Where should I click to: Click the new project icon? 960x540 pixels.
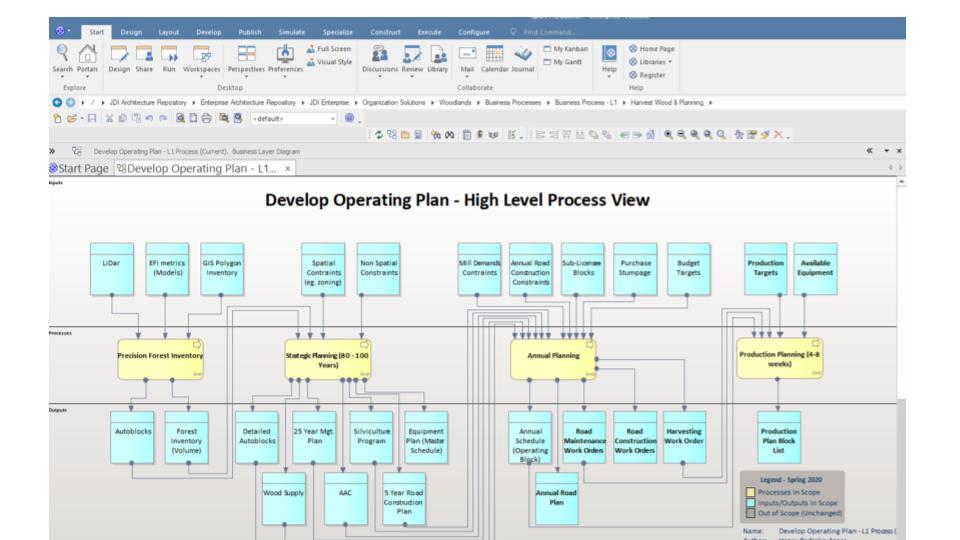[x=58, y=118]
